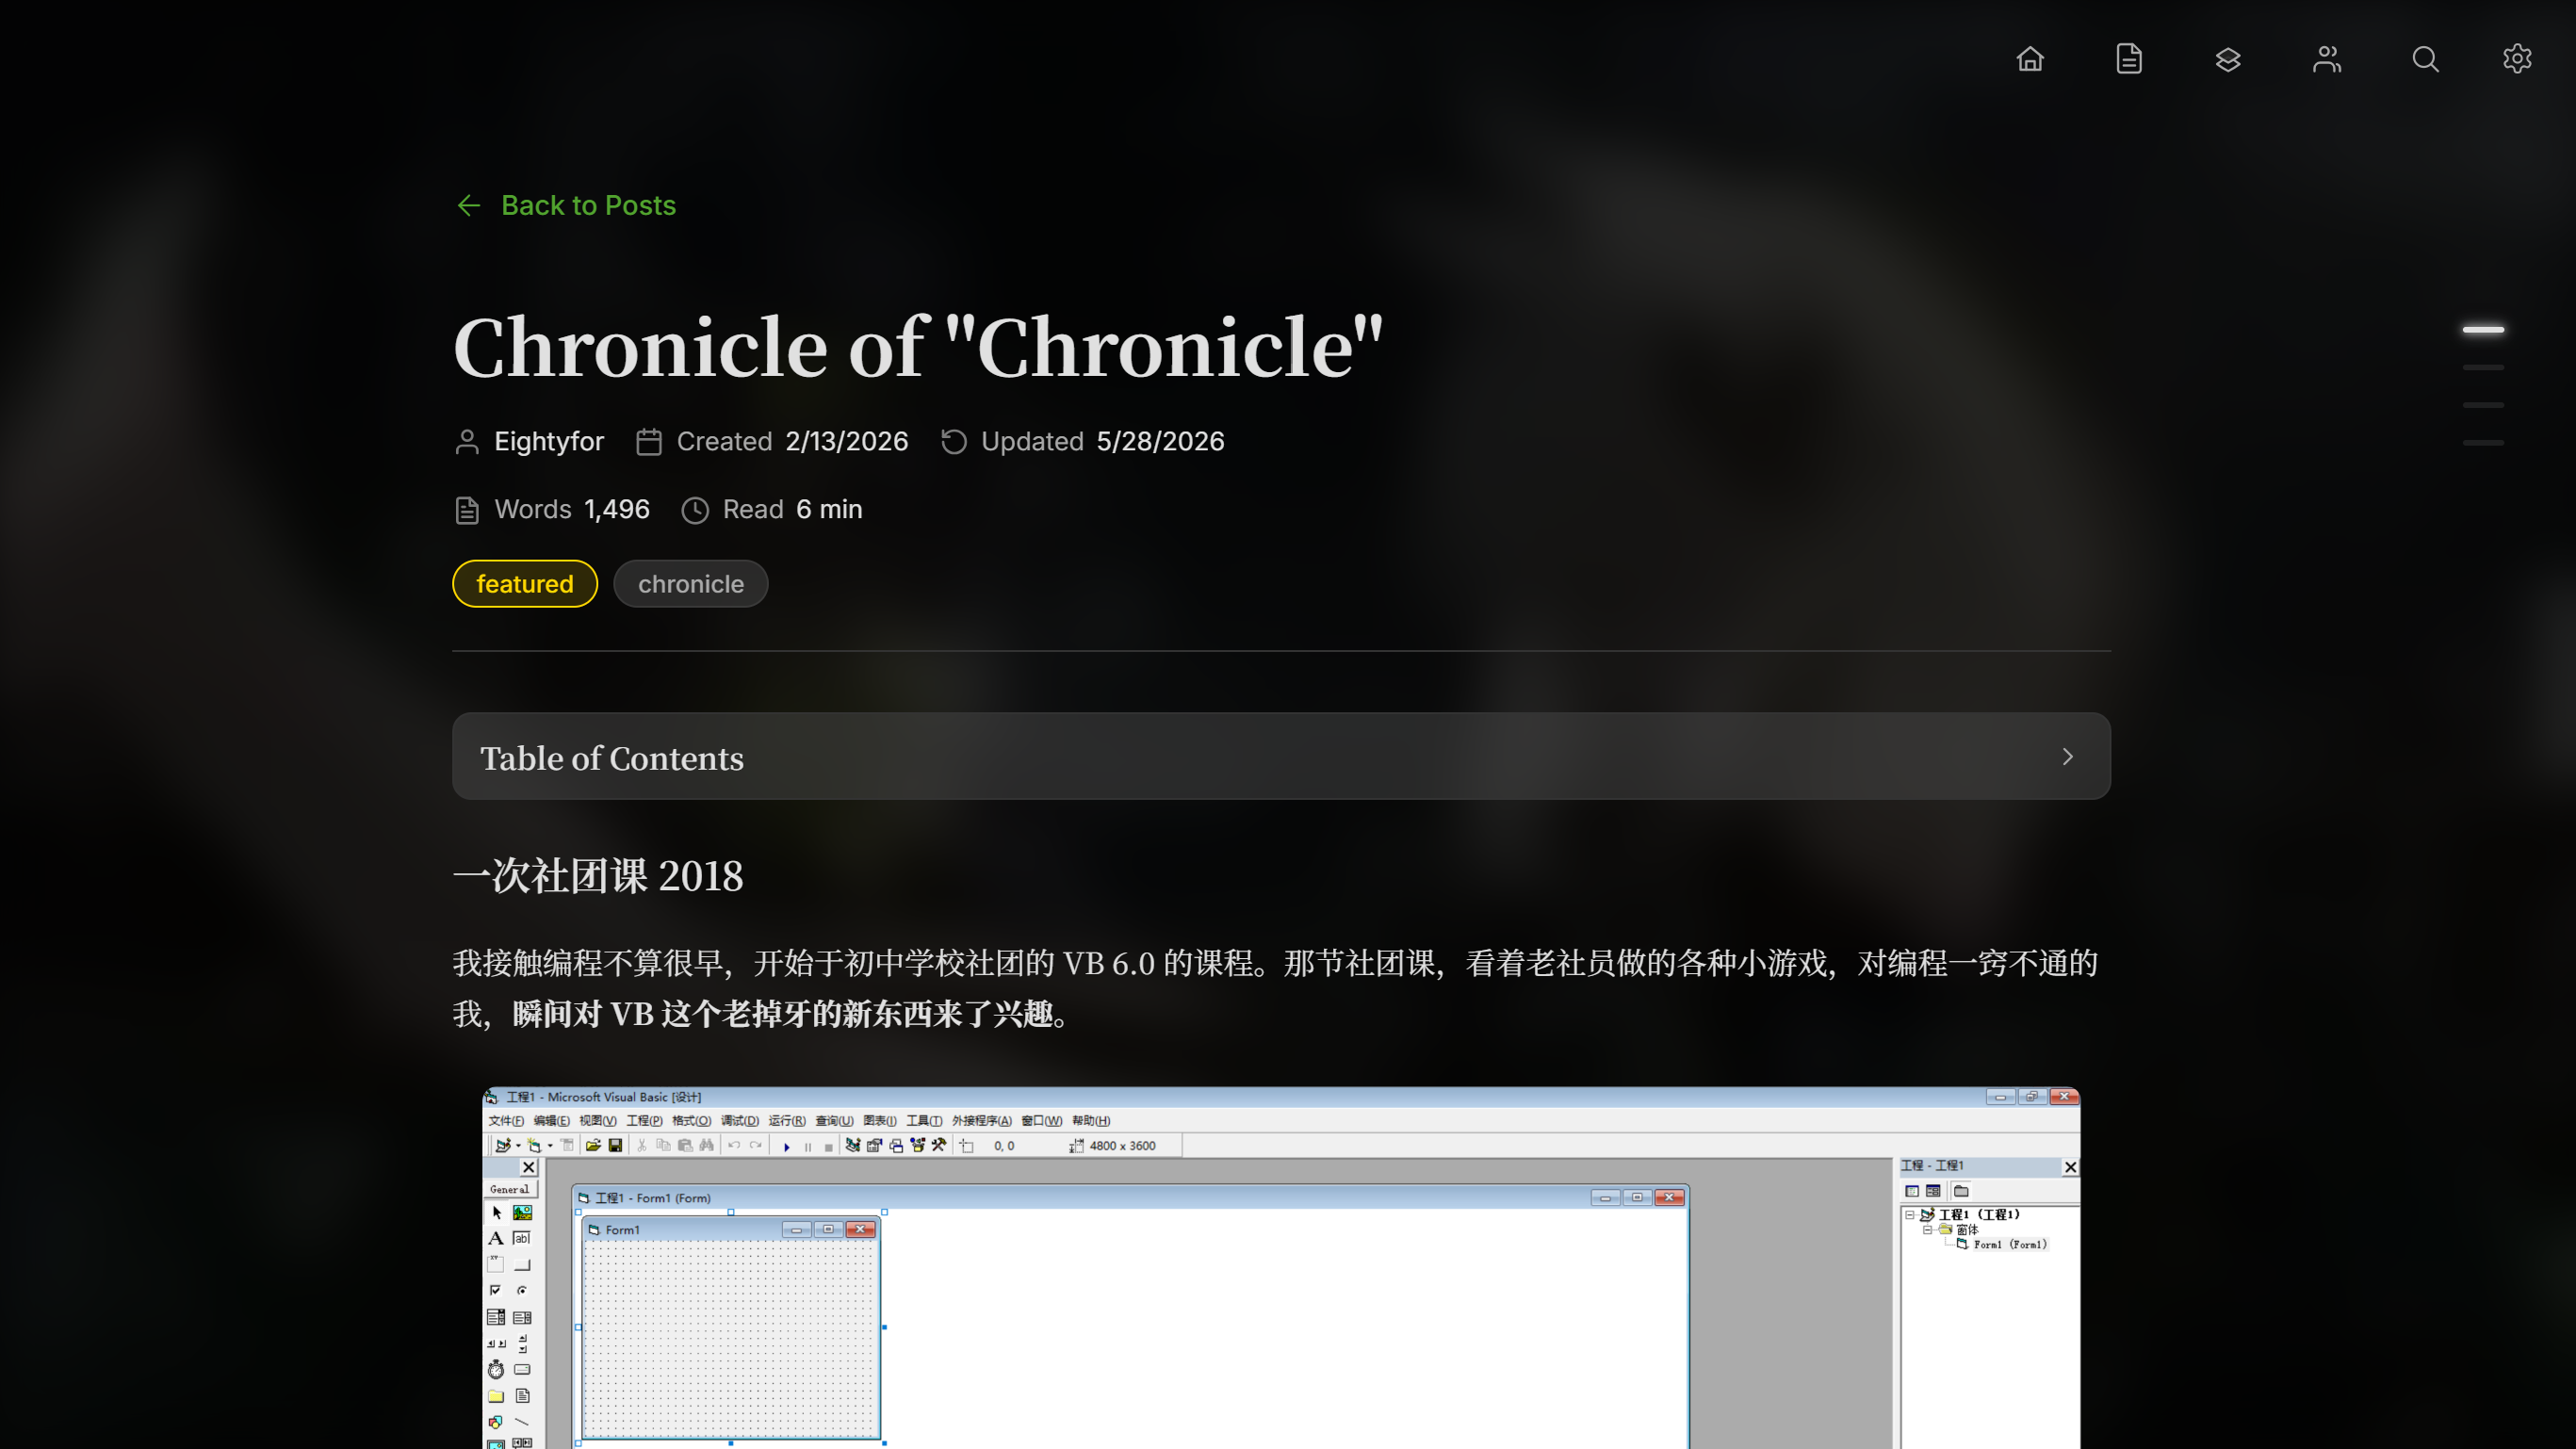This screenshot has height=1449, width=2576.
Task: Click the post title Chronicle of "Chronicle"
Action: (918, 346)
